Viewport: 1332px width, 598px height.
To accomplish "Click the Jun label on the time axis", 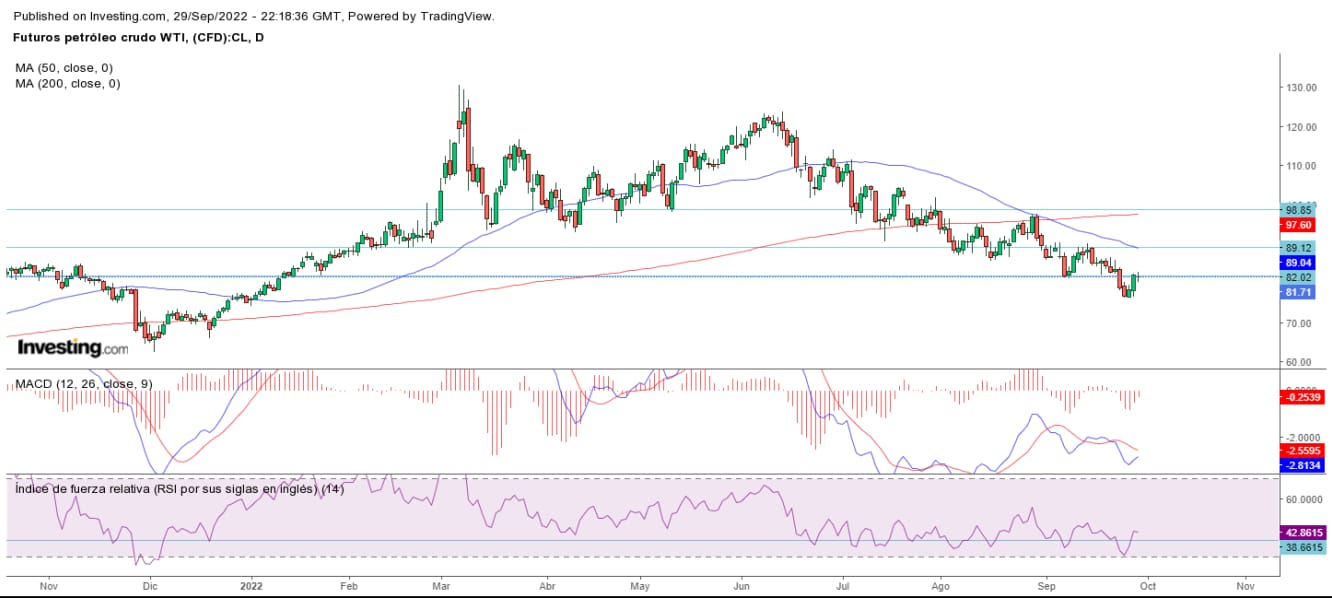I will [x=742, y=586].
